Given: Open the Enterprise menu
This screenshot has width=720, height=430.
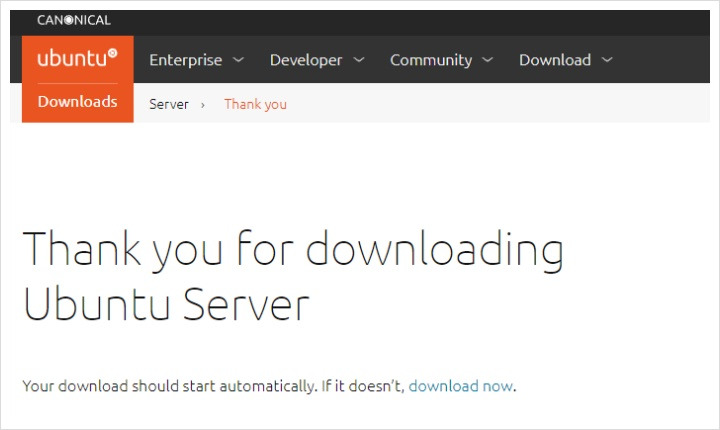Looking at the screenshot, I should point(186,60).
